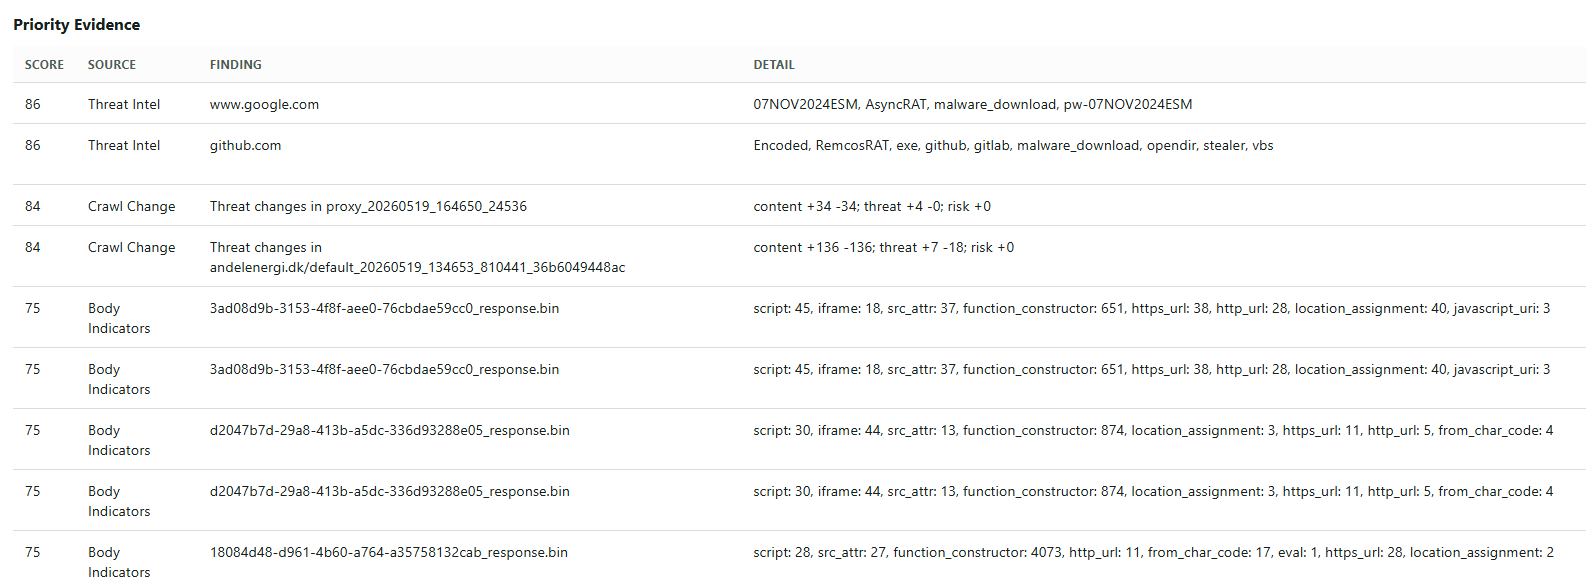Click score 86 in the www.google.com row
Viewport: 1586px width, 577px height.
click(33, 104)
